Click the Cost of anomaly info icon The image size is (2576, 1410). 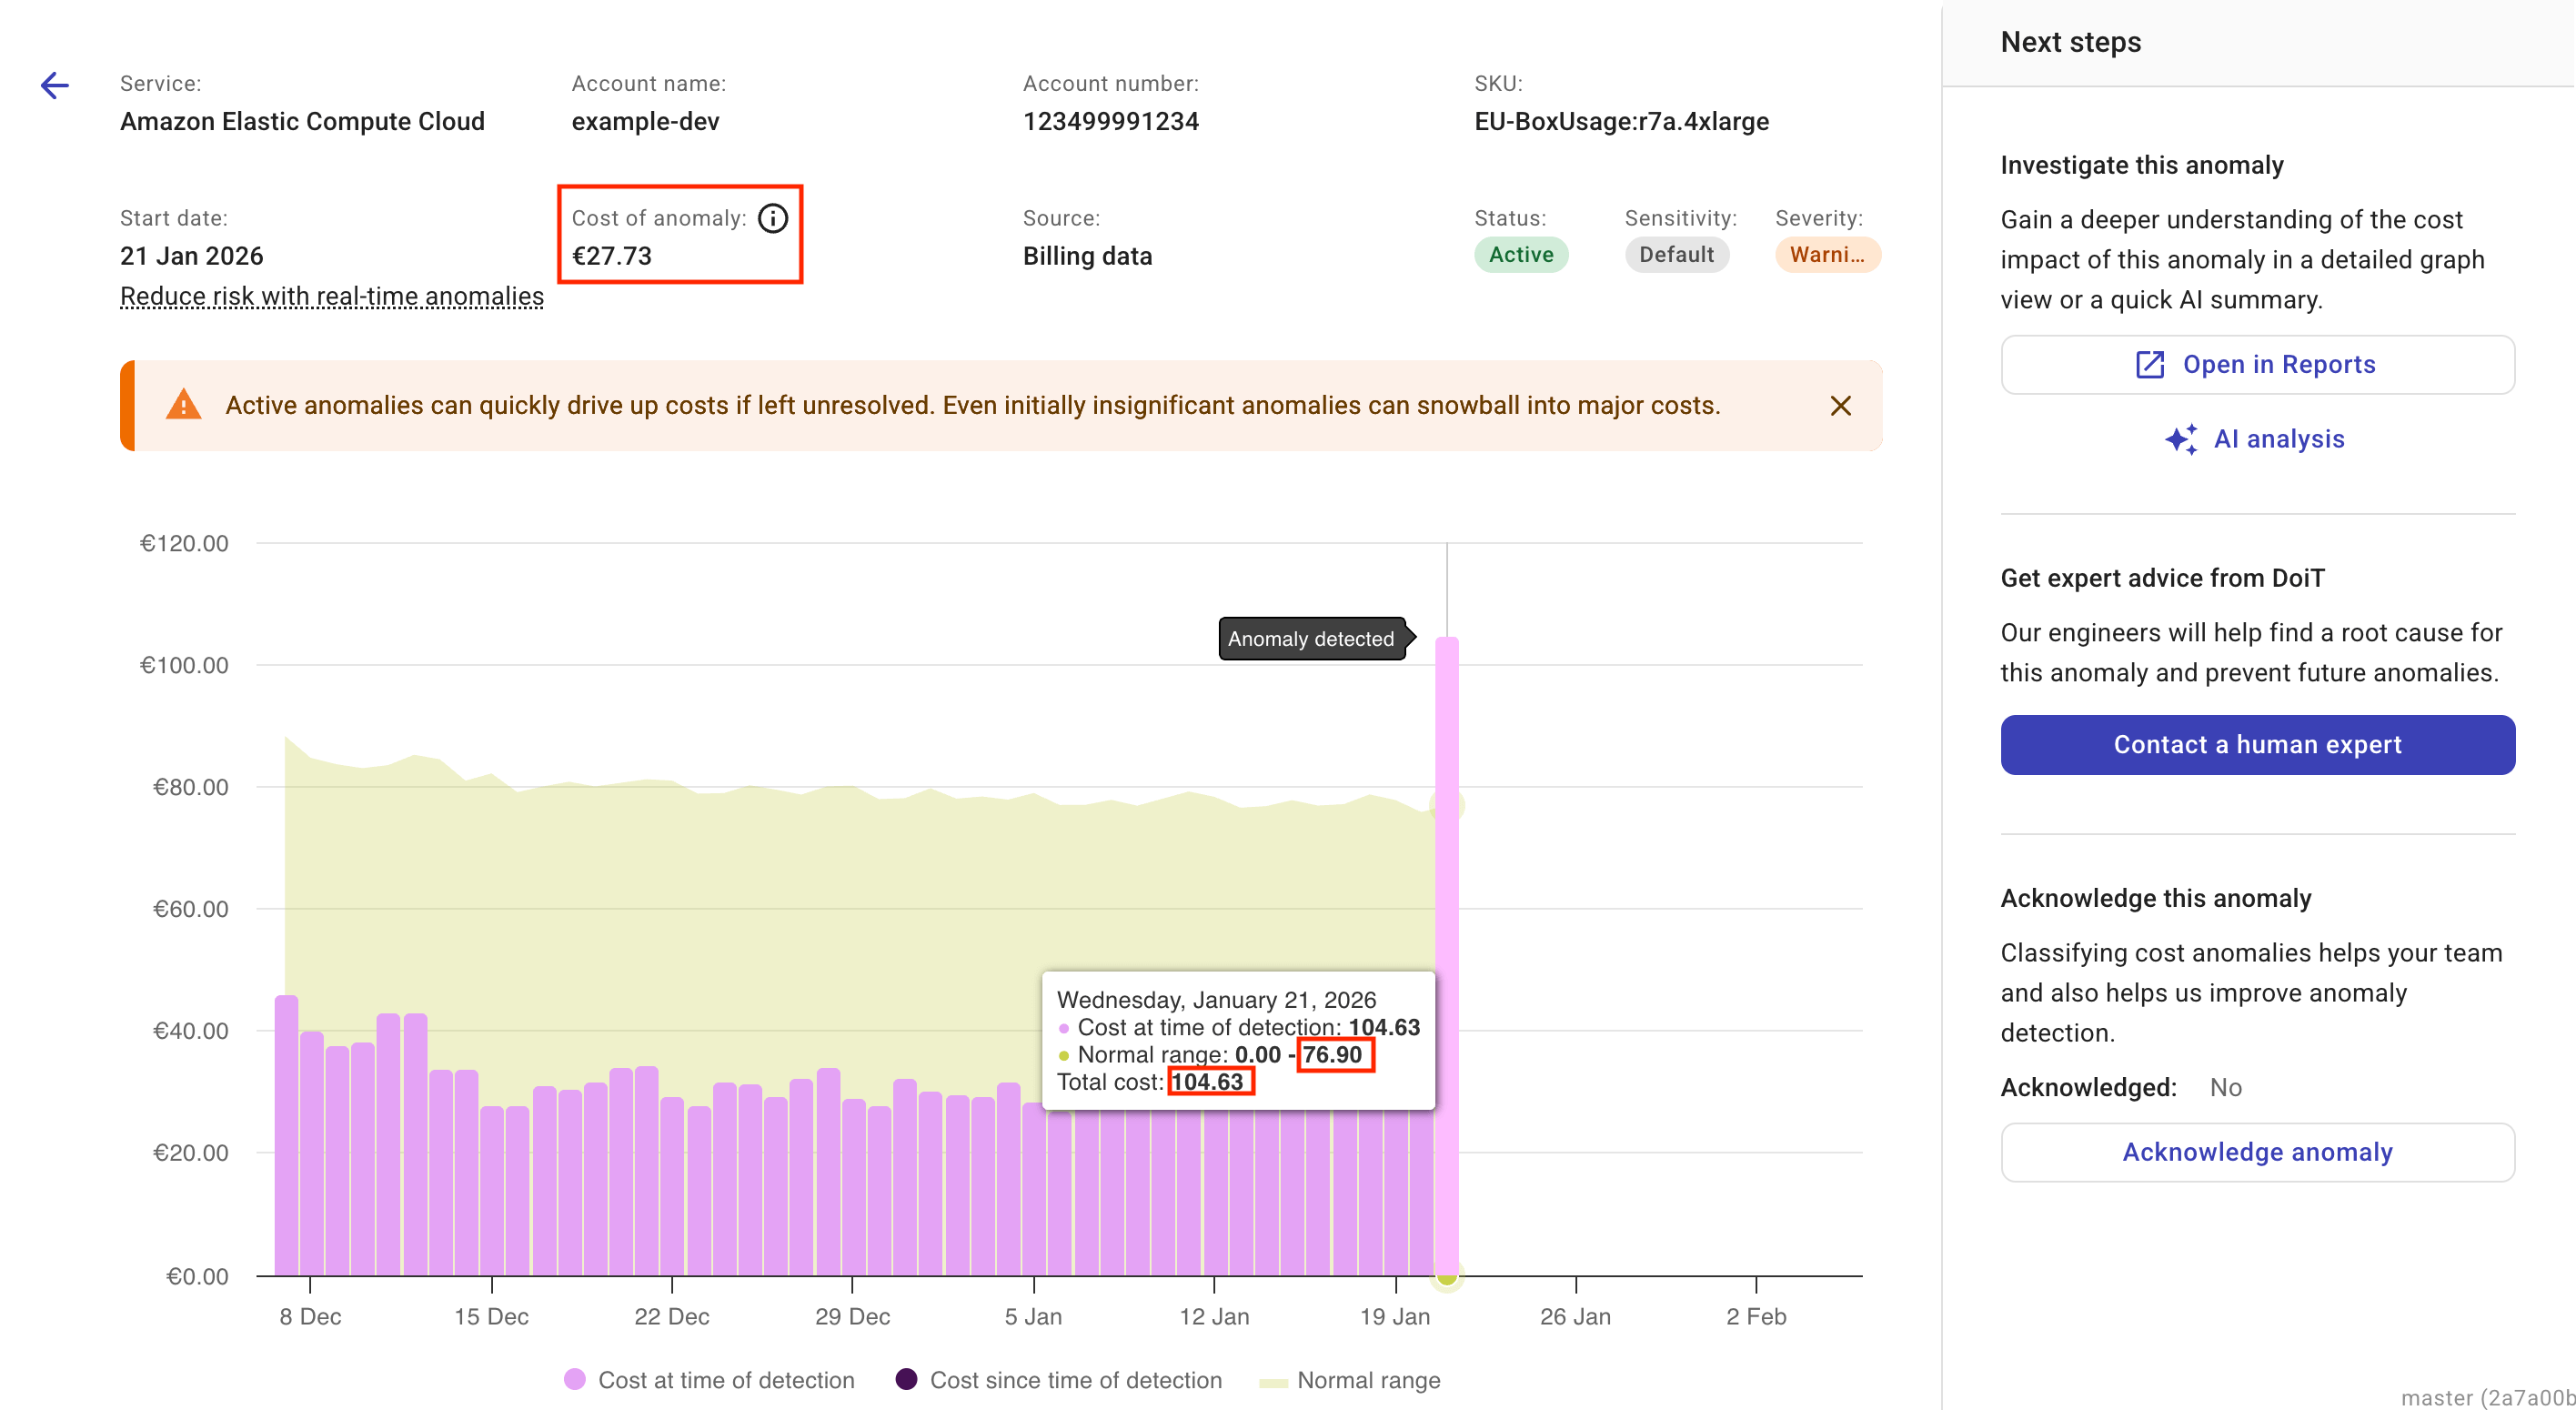tap(772, 218)
